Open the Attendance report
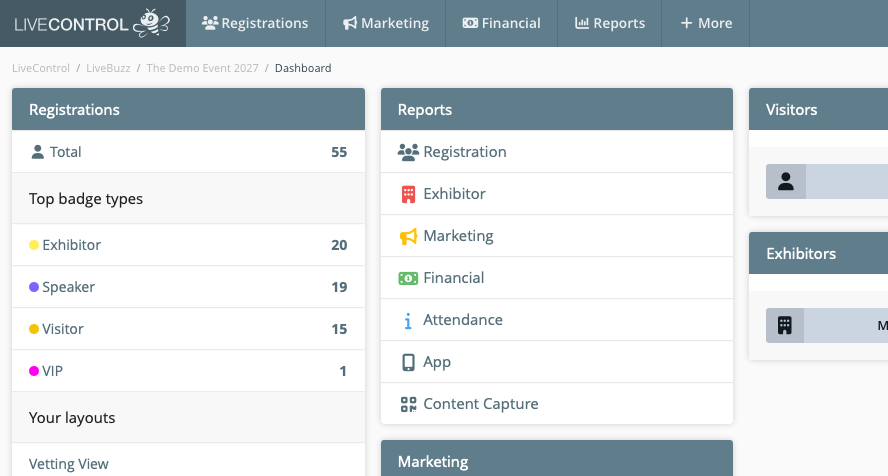The height and width of the screenshot is (476, 888). point(557,320)
